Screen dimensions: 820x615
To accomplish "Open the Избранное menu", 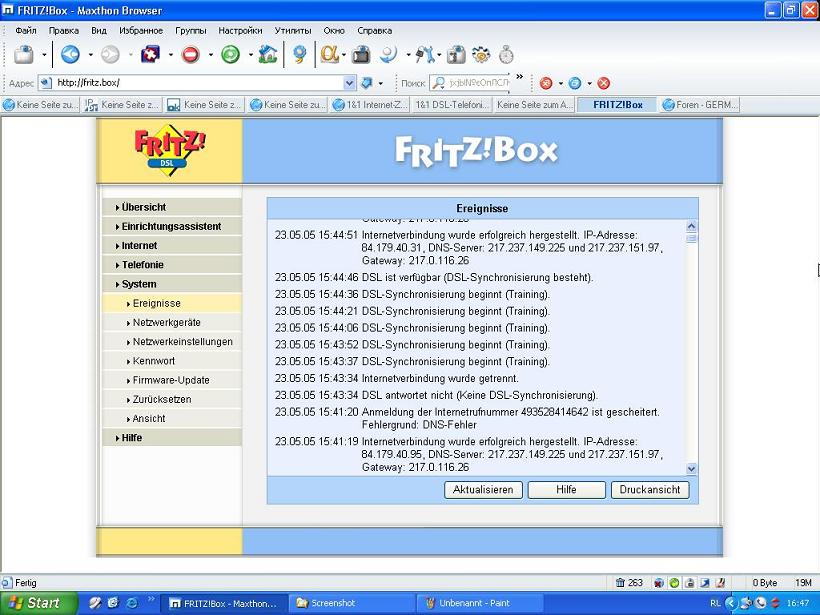I will click(141, 30).
